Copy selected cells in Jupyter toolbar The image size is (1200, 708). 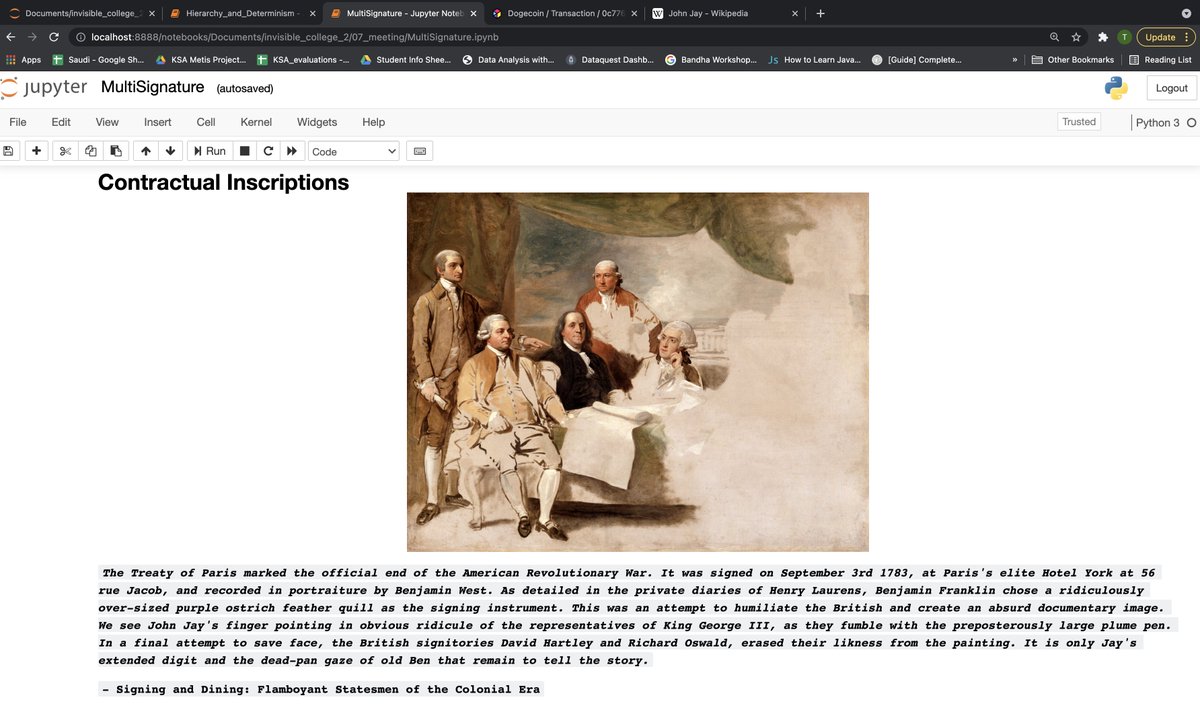pyautogui.click(x=91, y=151)
